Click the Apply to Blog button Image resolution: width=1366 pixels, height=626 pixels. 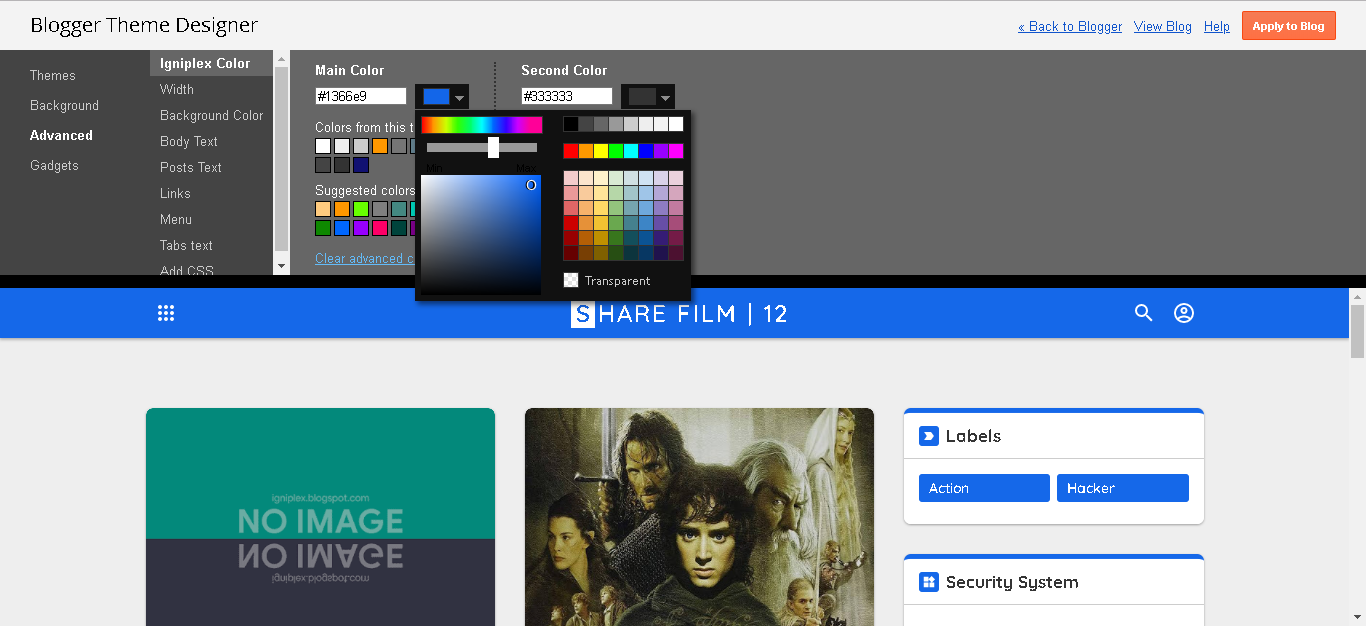click(x=1289, y=26)
